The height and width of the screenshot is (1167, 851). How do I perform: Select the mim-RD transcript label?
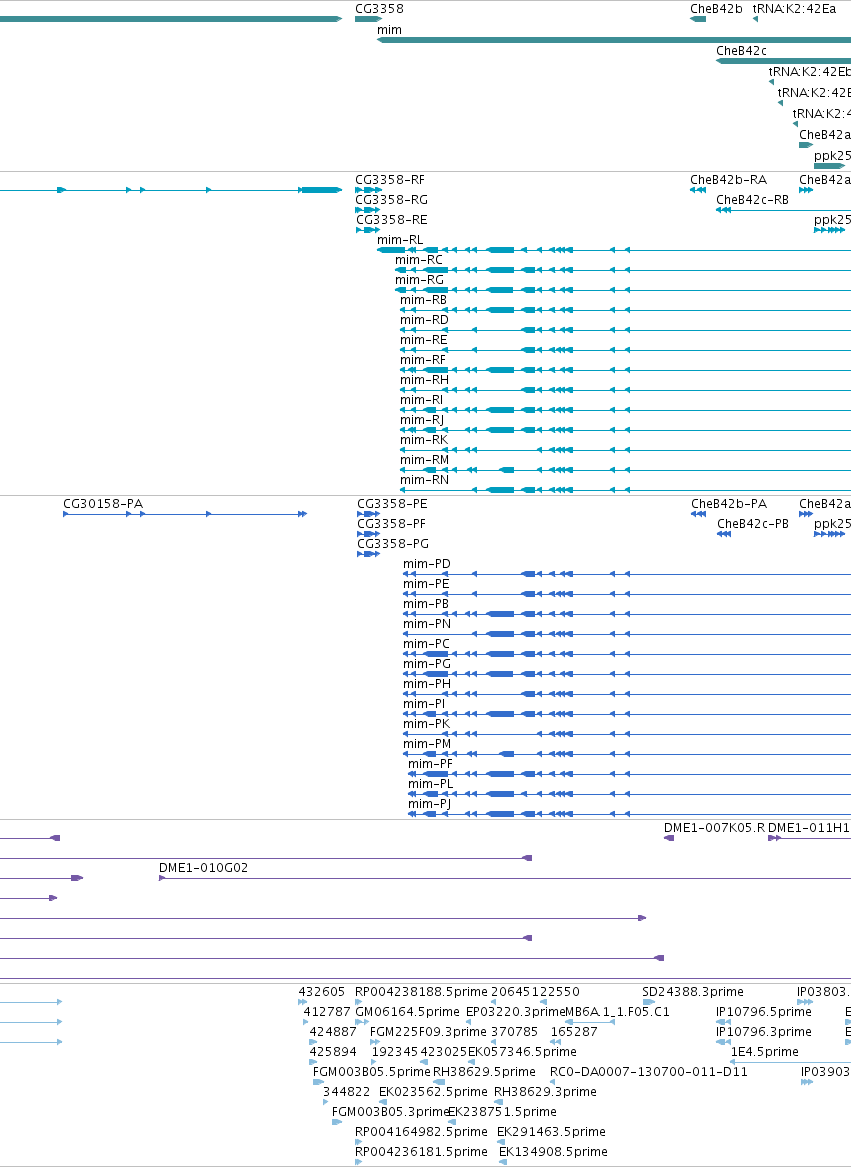tap(424, 320)
